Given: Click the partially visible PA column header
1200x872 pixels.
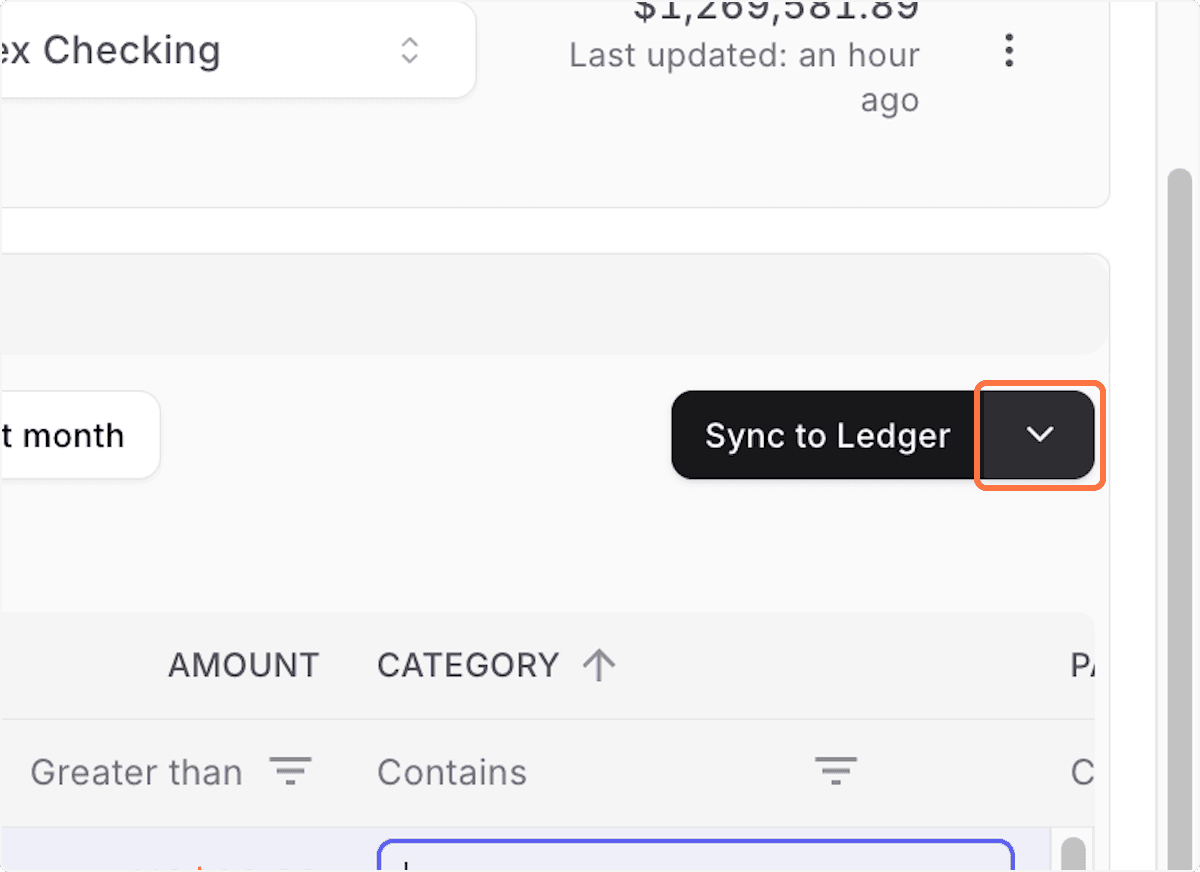Looking at the screenshot, I should click(1085, 665).
